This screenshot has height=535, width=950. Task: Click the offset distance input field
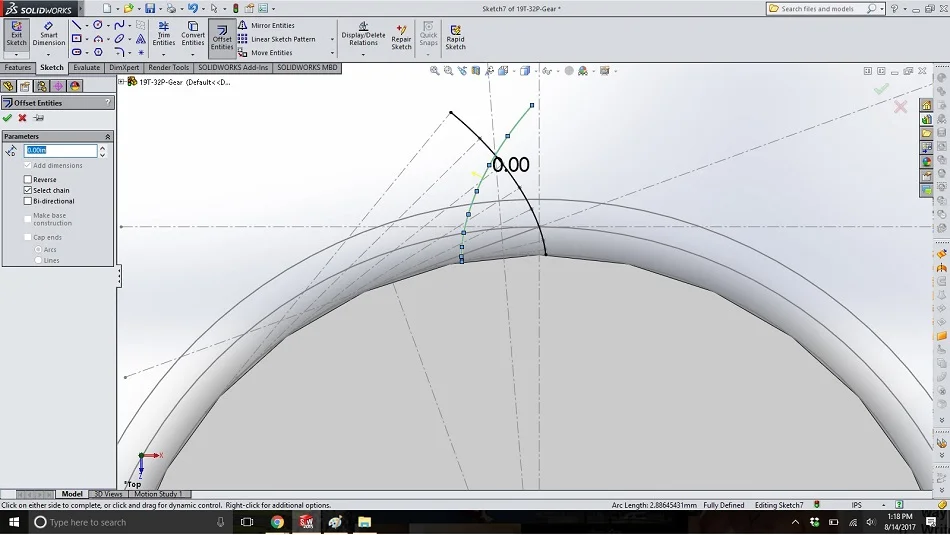[61, 150]
